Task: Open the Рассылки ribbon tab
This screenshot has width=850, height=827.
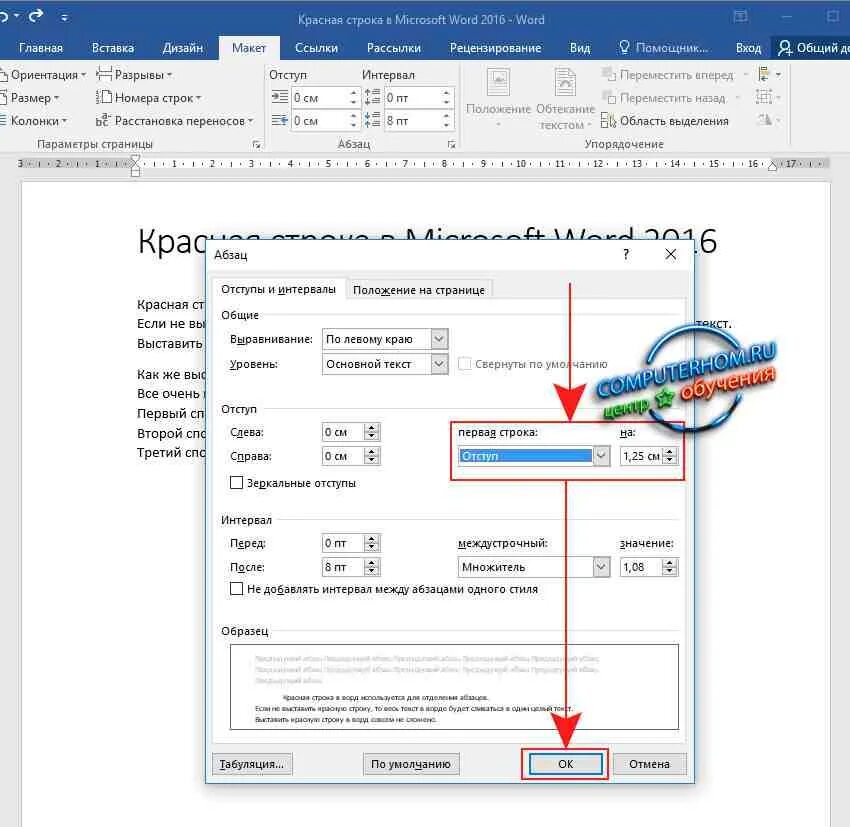Action: pos(394,48)
